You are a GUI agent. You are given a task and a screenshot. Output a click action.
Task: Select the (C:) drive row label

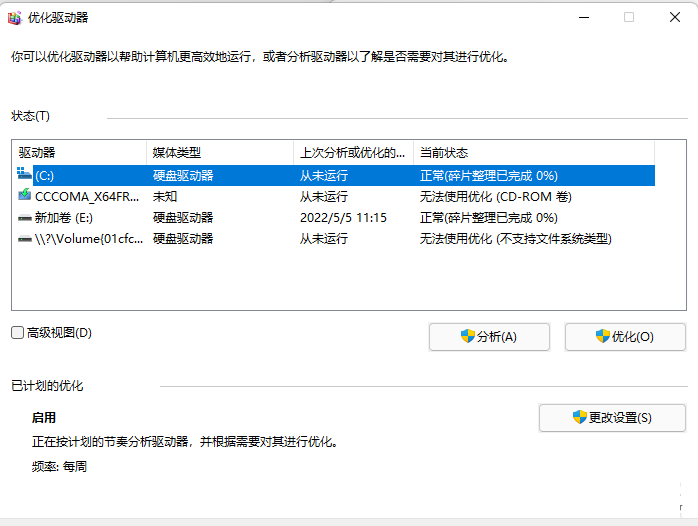pyautogui.click(x=45, y=176)
